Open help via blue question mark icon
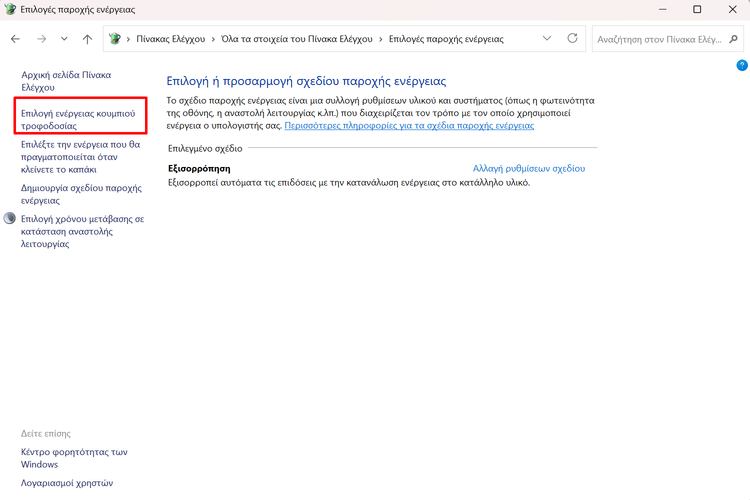 tap(742, 65)
